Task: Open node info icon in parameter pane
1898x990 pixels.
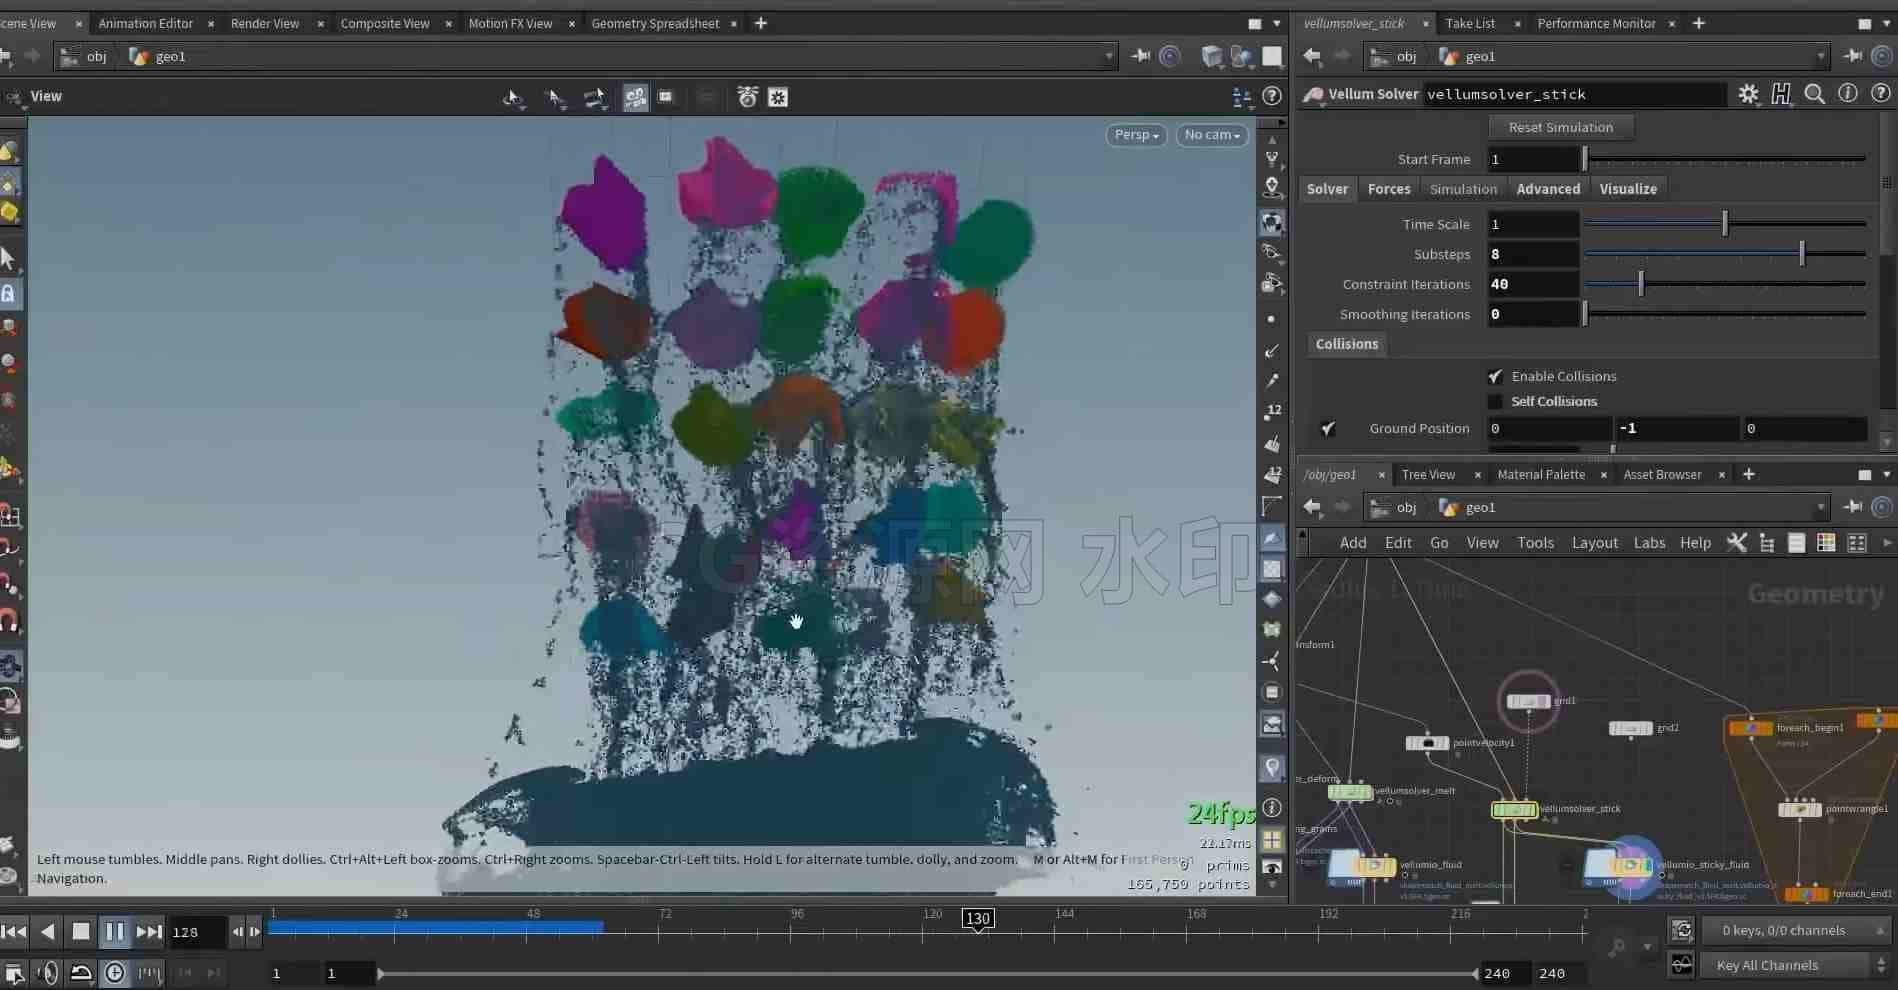Action: point(1848,93)
